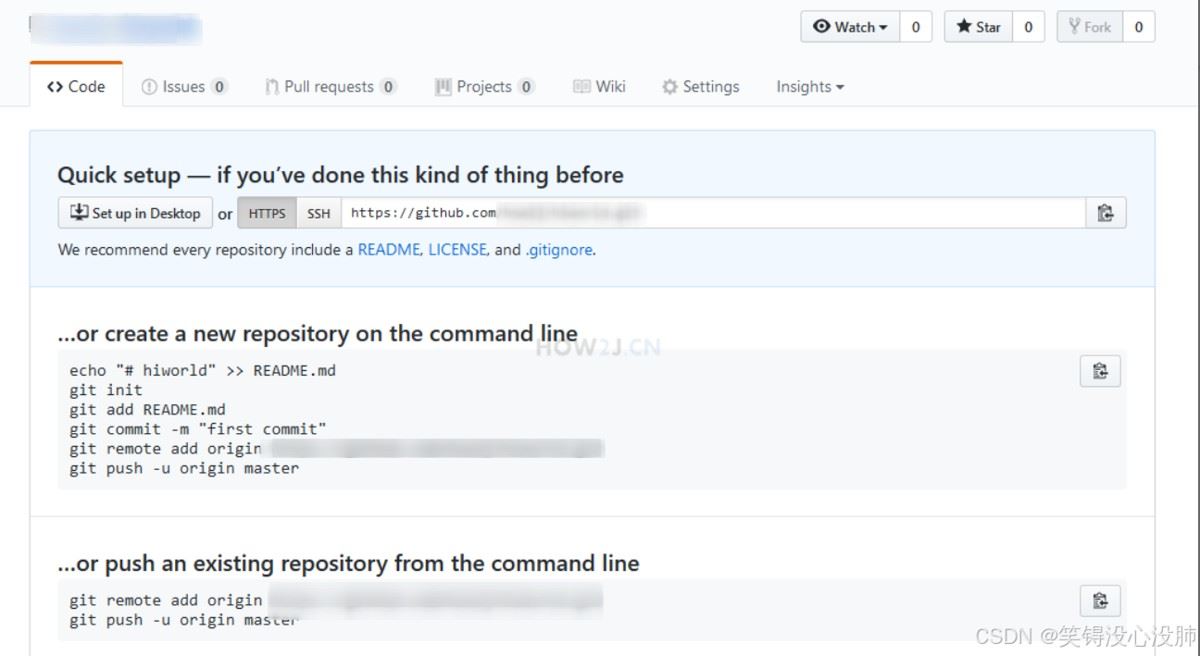This screenshot has height=656, width=1200.
Task: Switch the clone URL to SSH
Action: click(x=319, y=213)
